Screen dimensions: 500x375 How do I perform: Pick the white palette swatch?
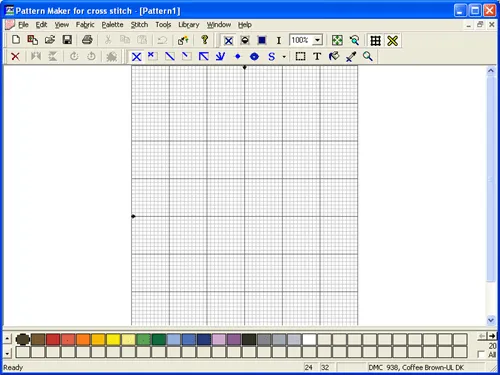309,339
